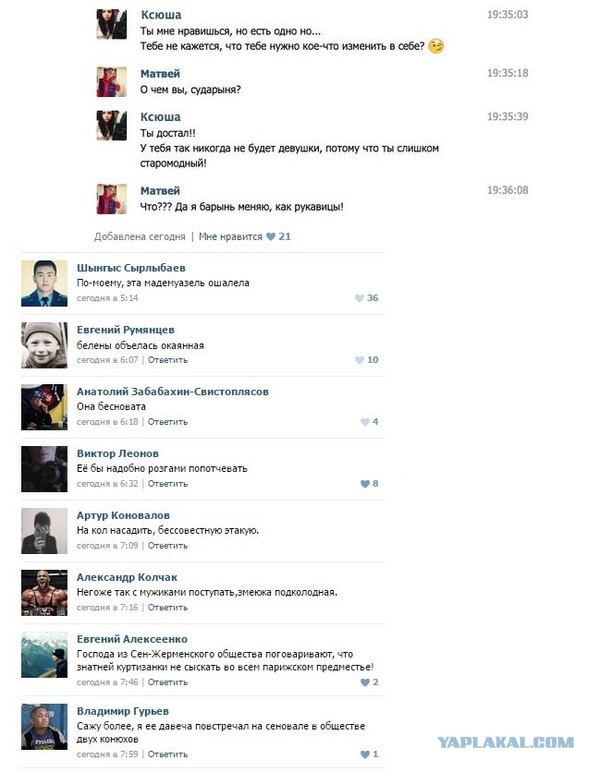Click heart icon on Евгений Румянцев's comment
The width and height of the screenshot is (600, 772).
359,360
